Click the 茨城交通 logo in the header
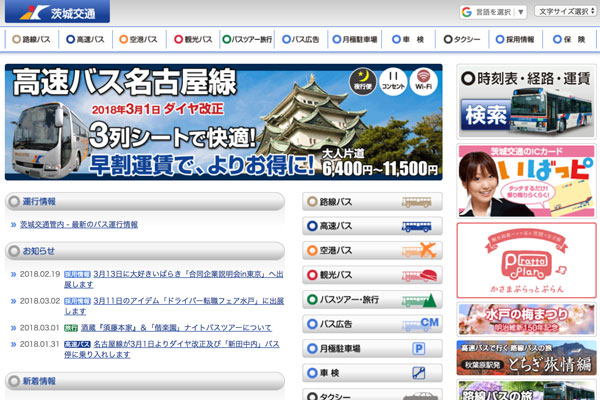600x400 pixels. click(57, 11)
